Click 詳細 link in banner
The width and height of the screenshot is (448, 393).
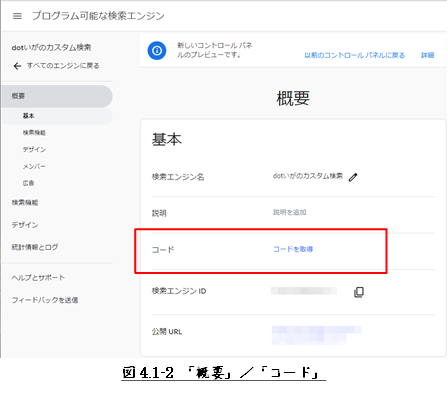click(427, 55)
